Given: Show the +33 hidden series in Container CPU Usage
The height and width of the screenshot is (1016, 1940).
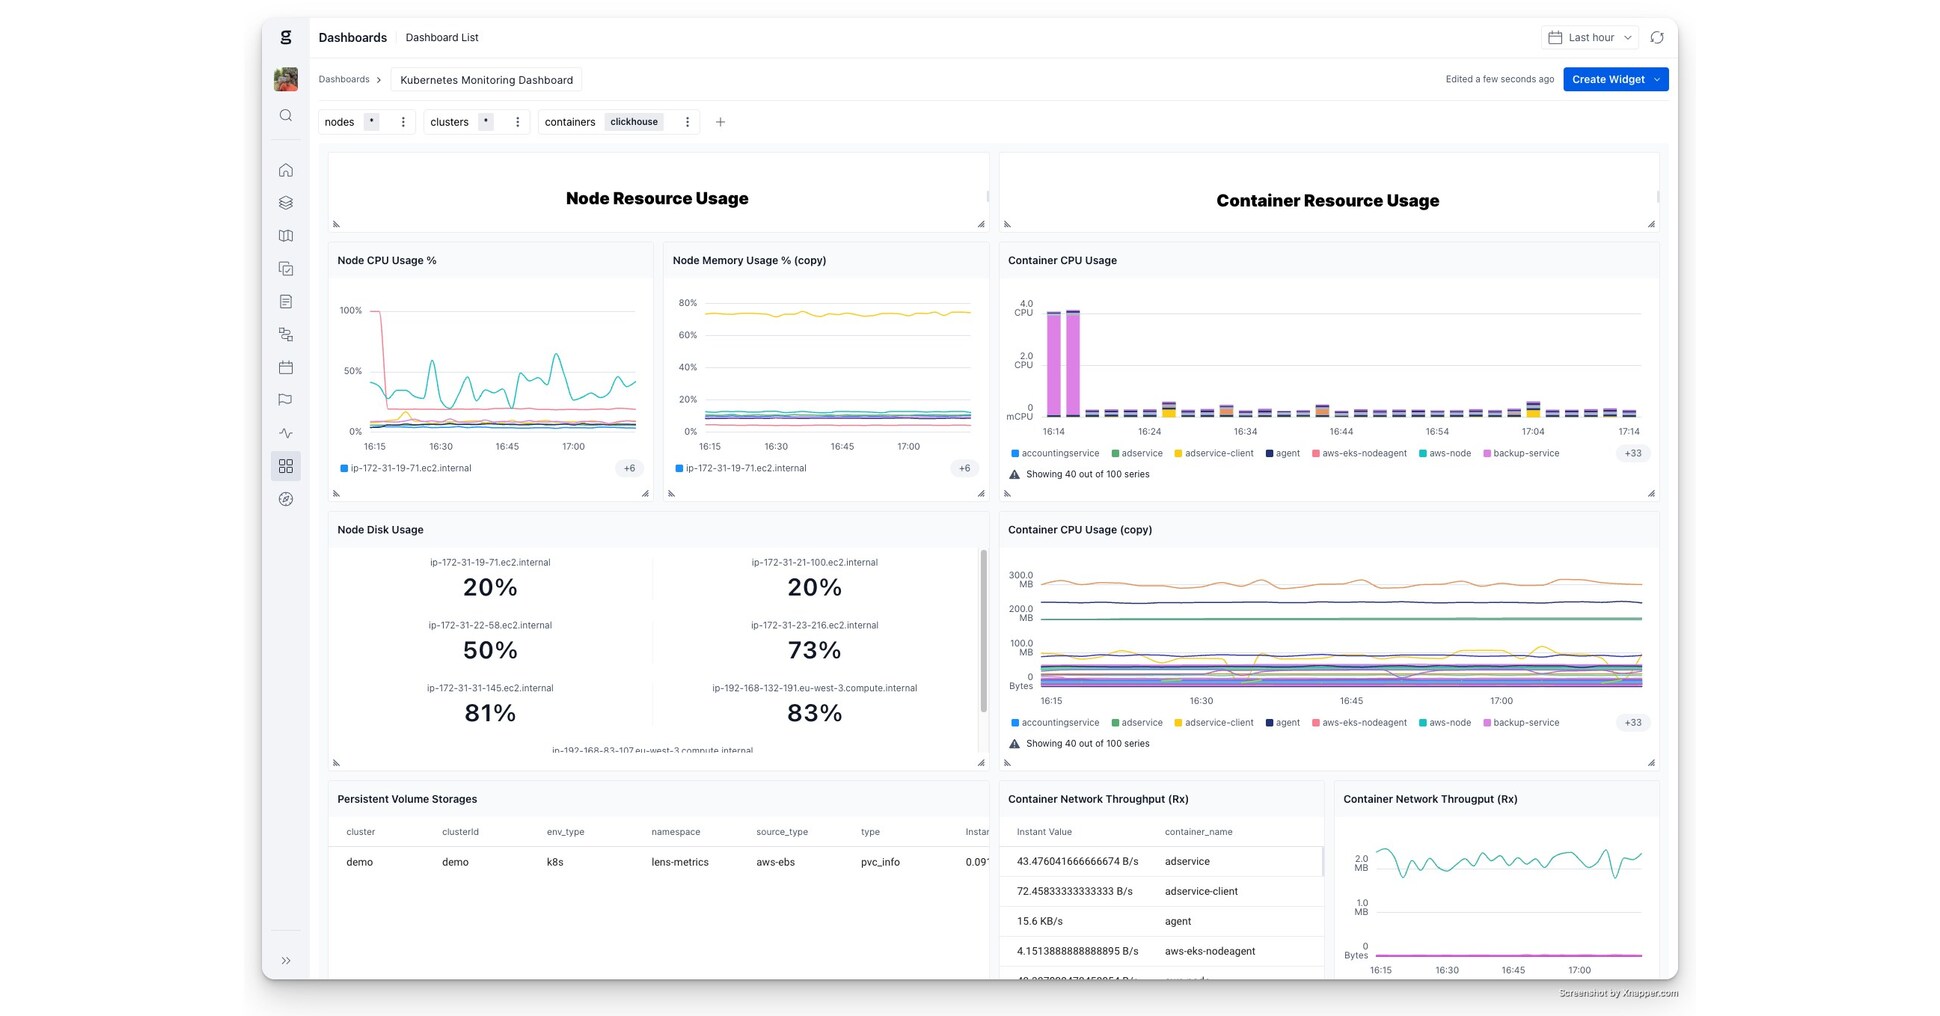Looking at the screenshot, I should tap(1632, 454).
